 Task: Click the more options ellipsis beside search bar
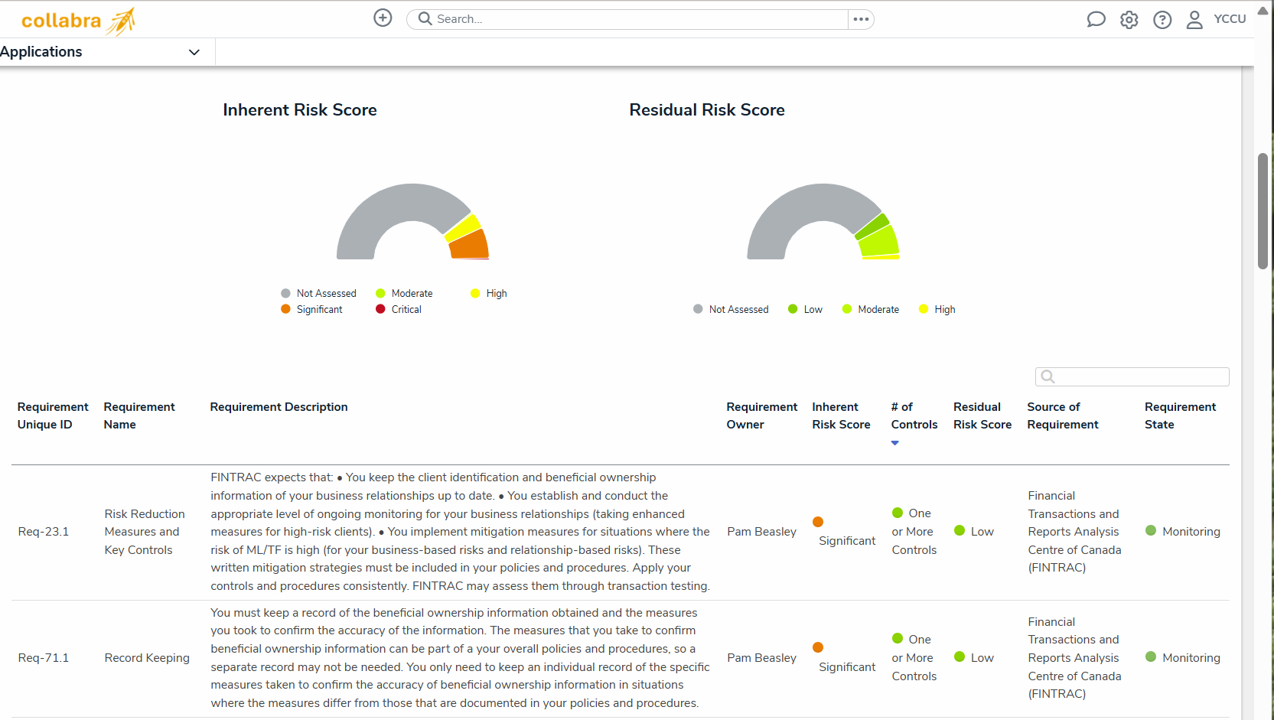click(861, 18)
